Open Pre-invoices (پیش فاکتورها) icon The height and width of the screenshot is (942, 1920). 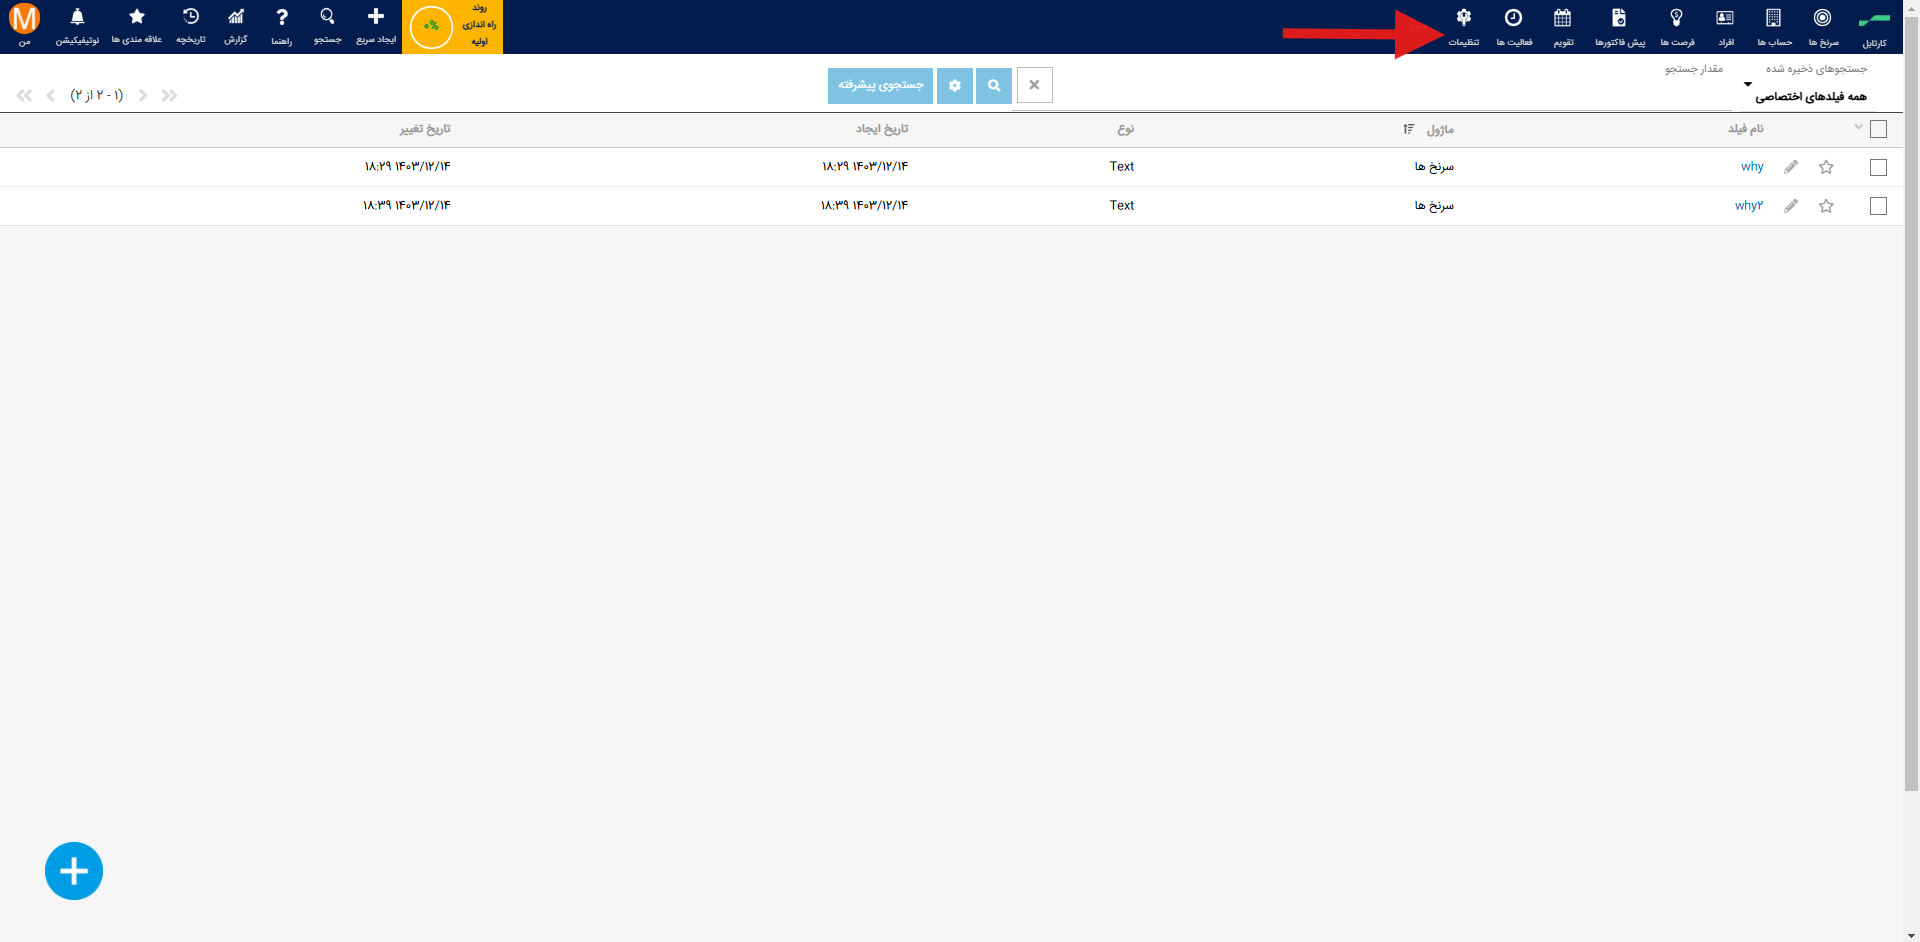pos(1620,27)
